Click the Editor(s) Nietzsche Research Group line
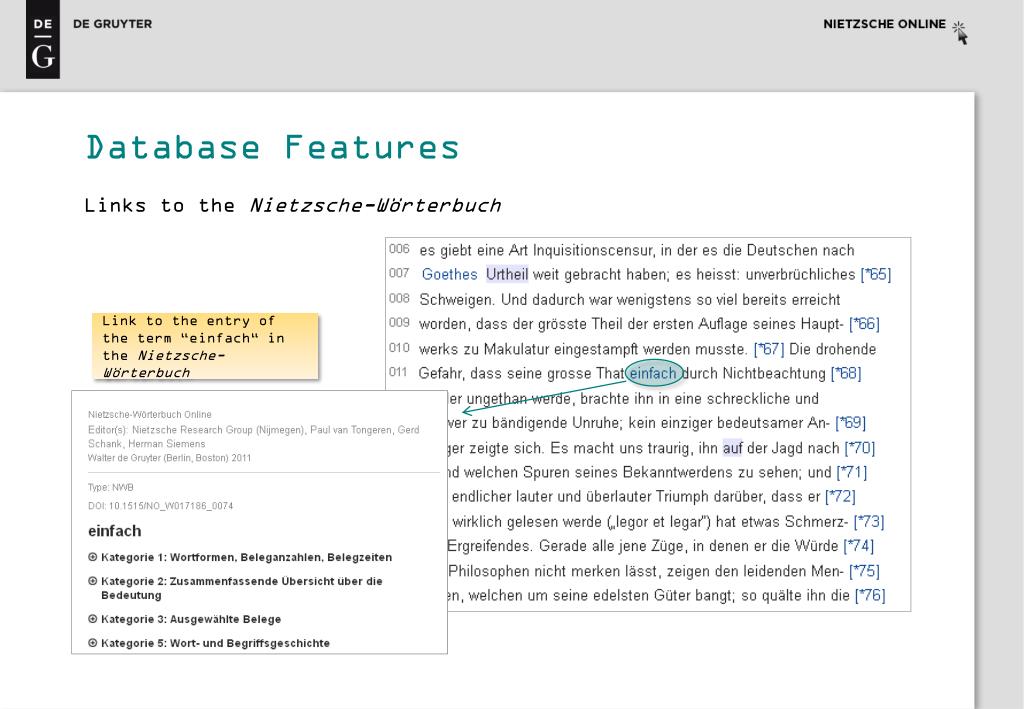Image resolution: width=1024 pixels, height=709 pixels. (253, 437)
